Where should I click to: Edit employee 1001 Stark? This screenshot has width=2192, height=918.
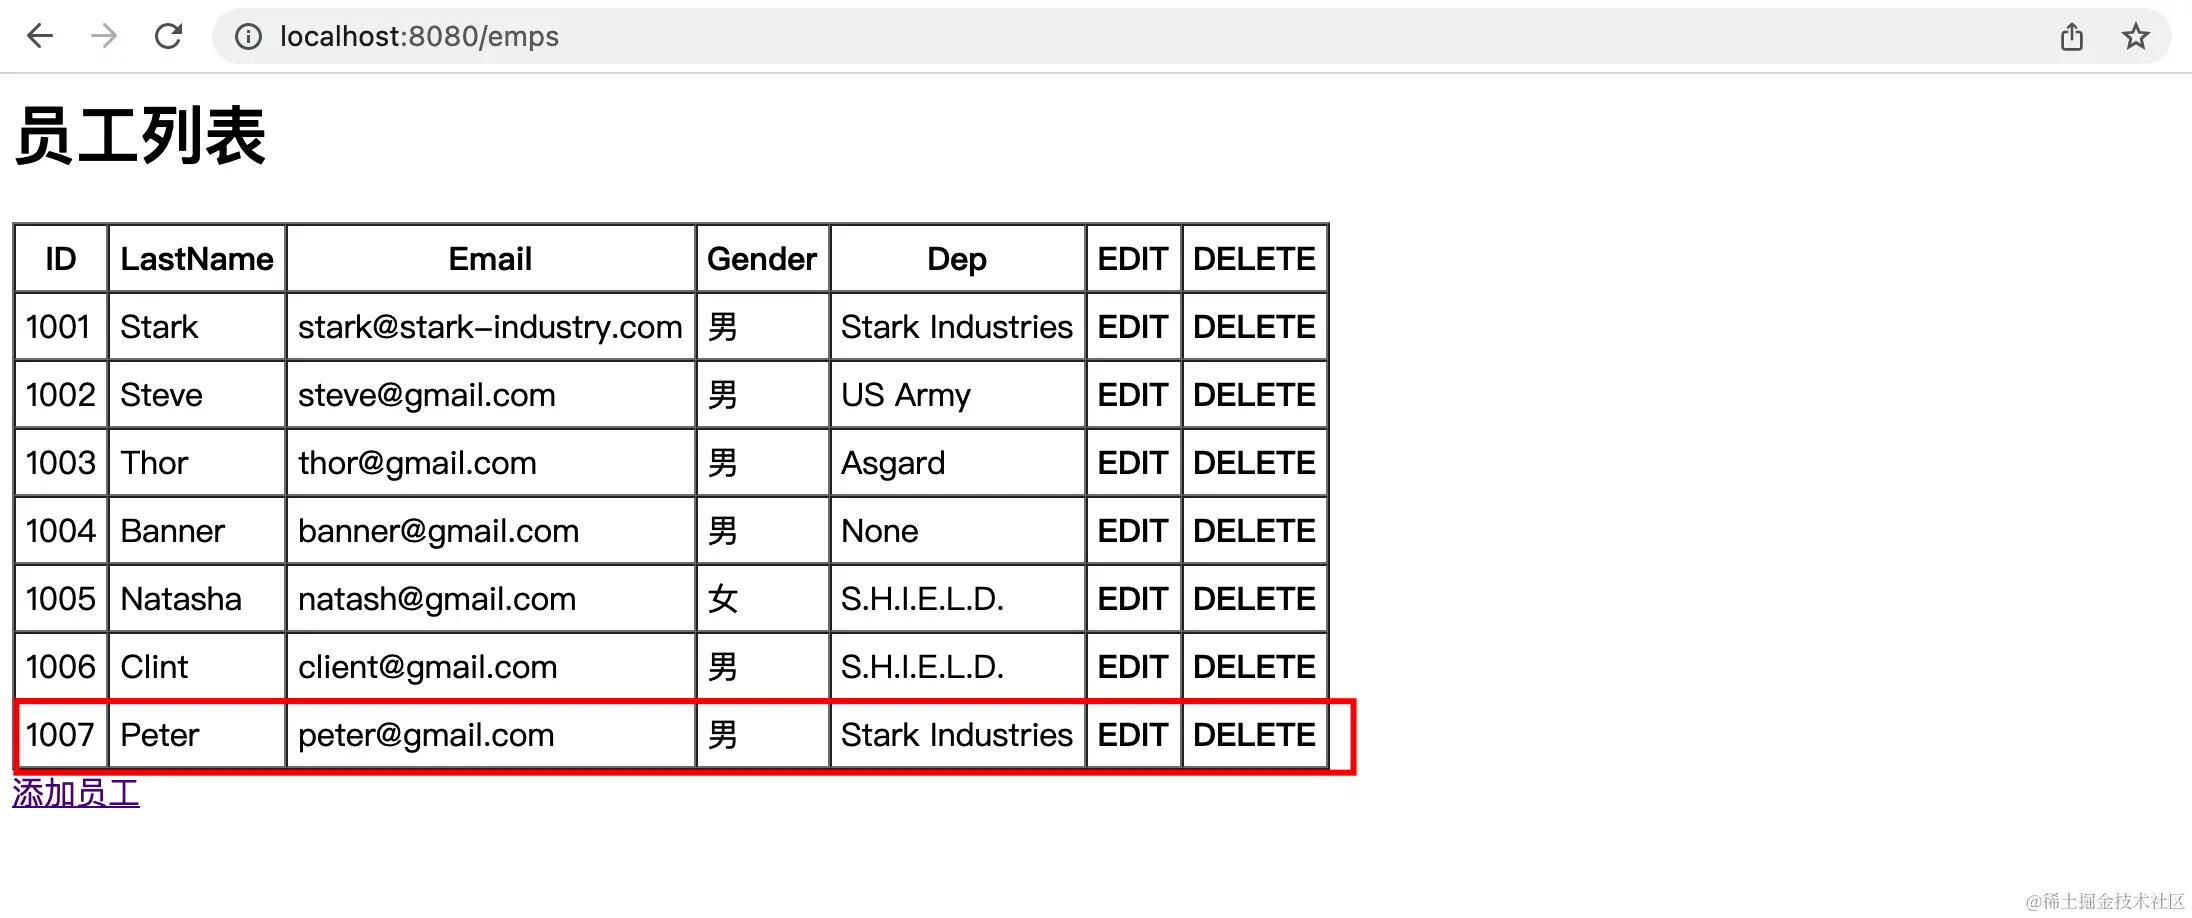point(1132,327)
